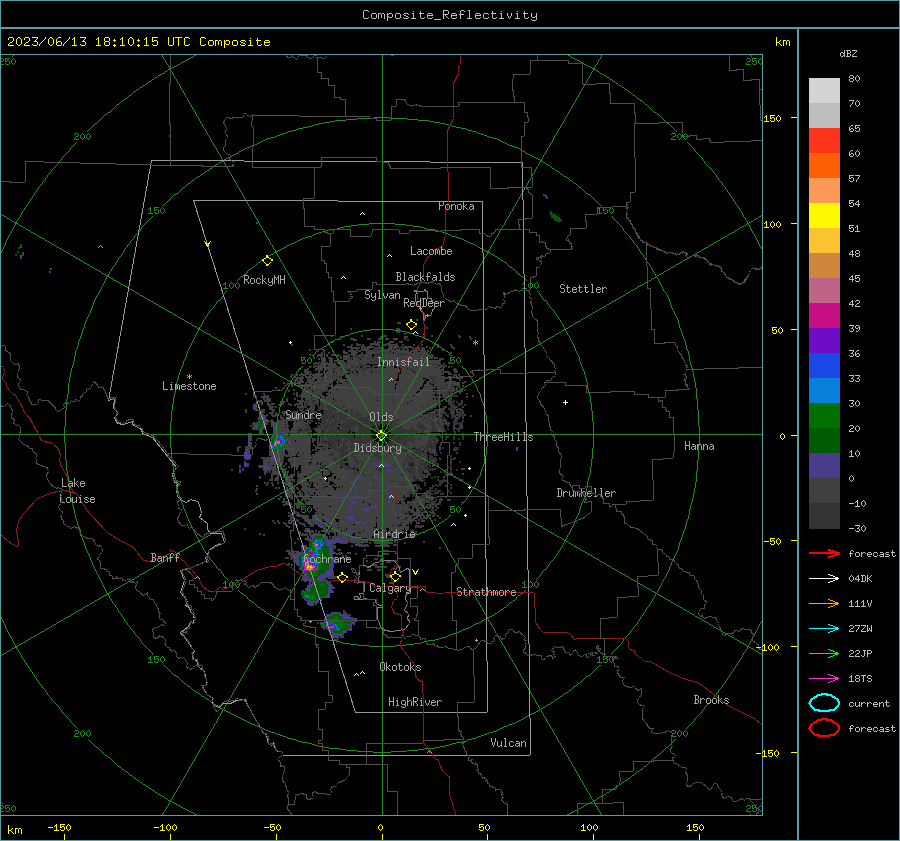Click the yellow V marker northwest of RockyMH
The image size is (900, 841).
pos(207,244)
